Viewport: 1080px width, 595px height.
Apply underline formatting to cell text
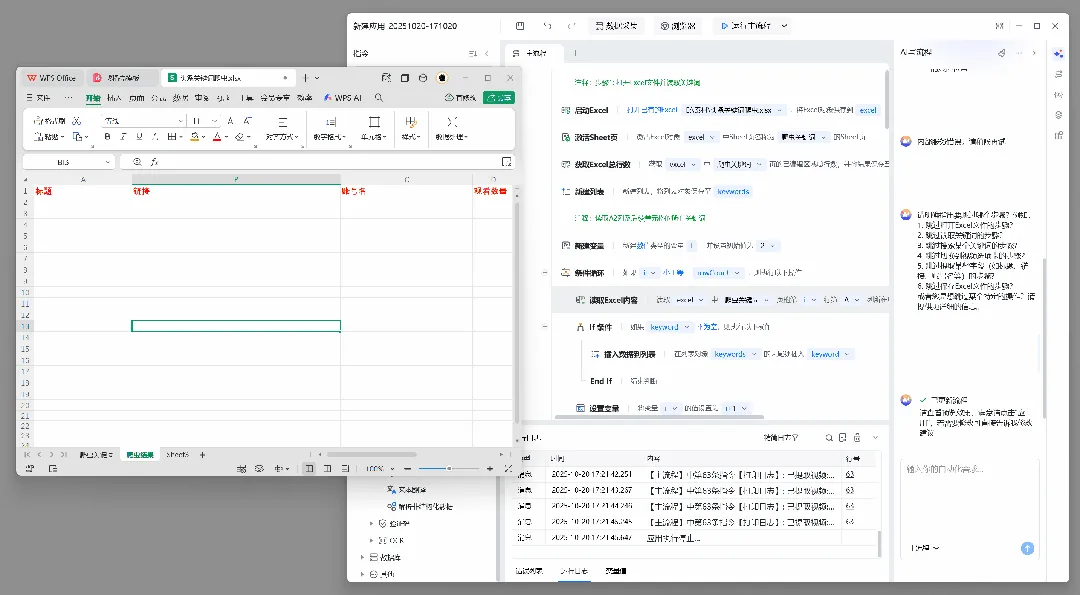(x=139, y=137)
